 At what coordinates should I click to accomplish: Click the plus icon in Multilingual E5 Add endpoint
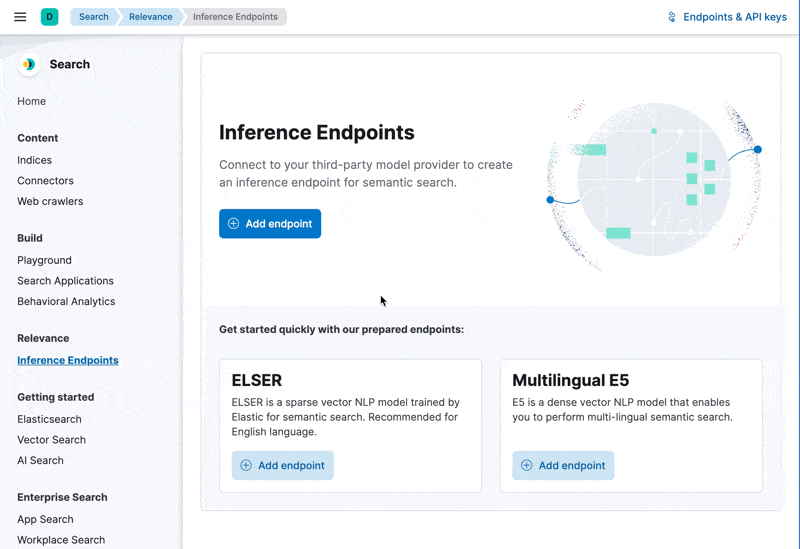[527, 466]
